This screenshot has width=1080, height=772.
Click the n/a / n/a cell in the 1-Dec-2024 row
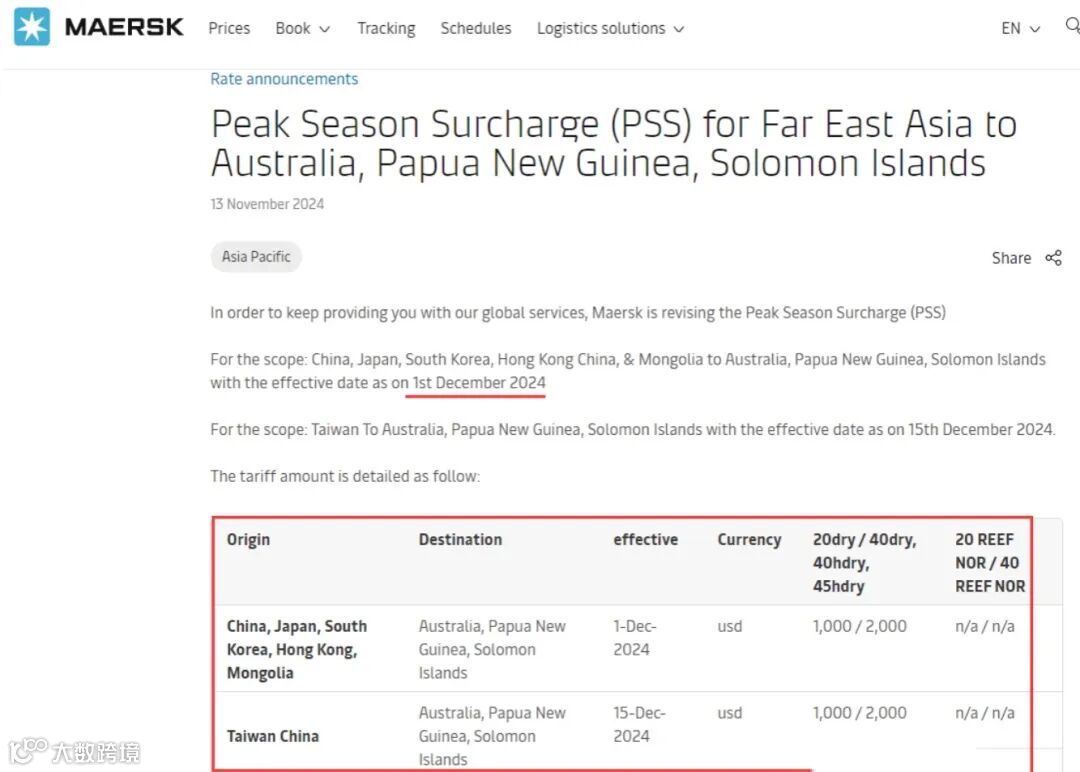pyautogui.click(x=985, y=626)
